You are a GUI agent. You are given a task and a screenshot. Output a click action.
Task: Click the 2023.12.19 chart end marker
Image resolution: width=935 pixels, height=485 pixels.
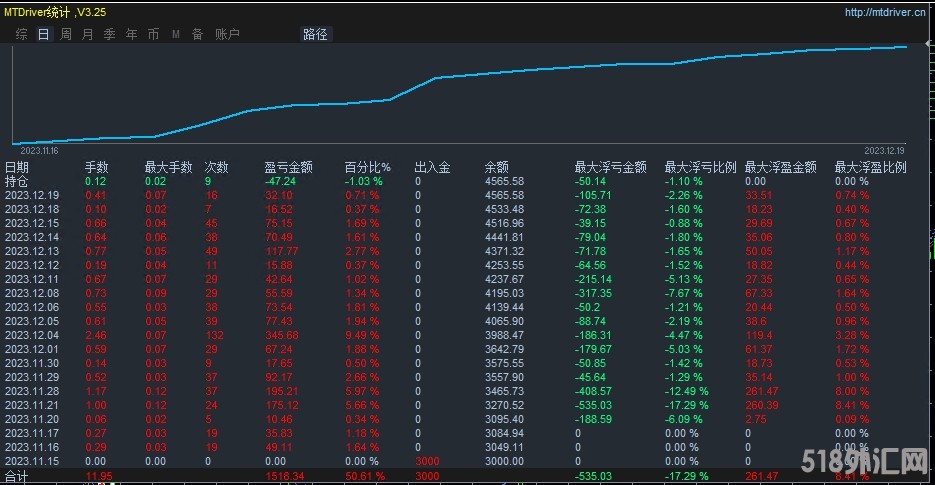click(884, 151)
